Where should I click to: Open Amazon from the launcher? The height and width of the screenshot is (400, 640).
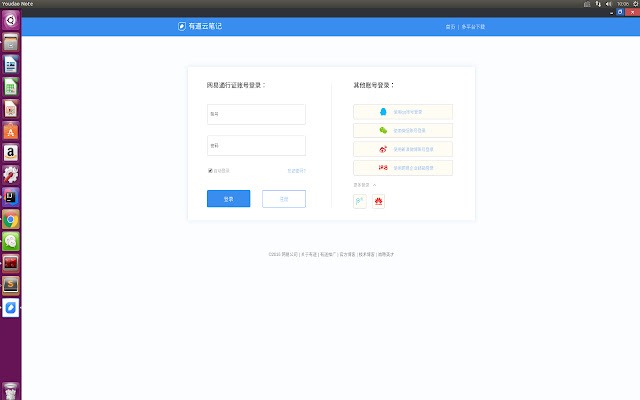[11, 153]
